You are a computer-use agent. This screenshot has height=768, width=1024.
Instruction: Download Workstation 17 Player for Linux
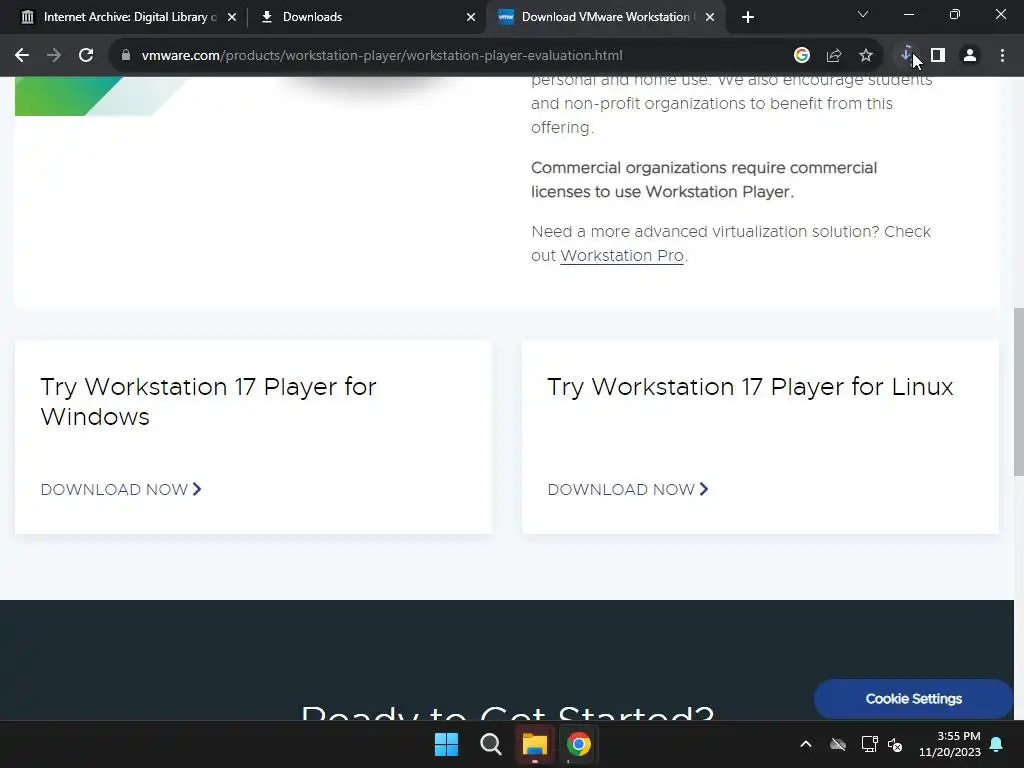tap(628, 489)
